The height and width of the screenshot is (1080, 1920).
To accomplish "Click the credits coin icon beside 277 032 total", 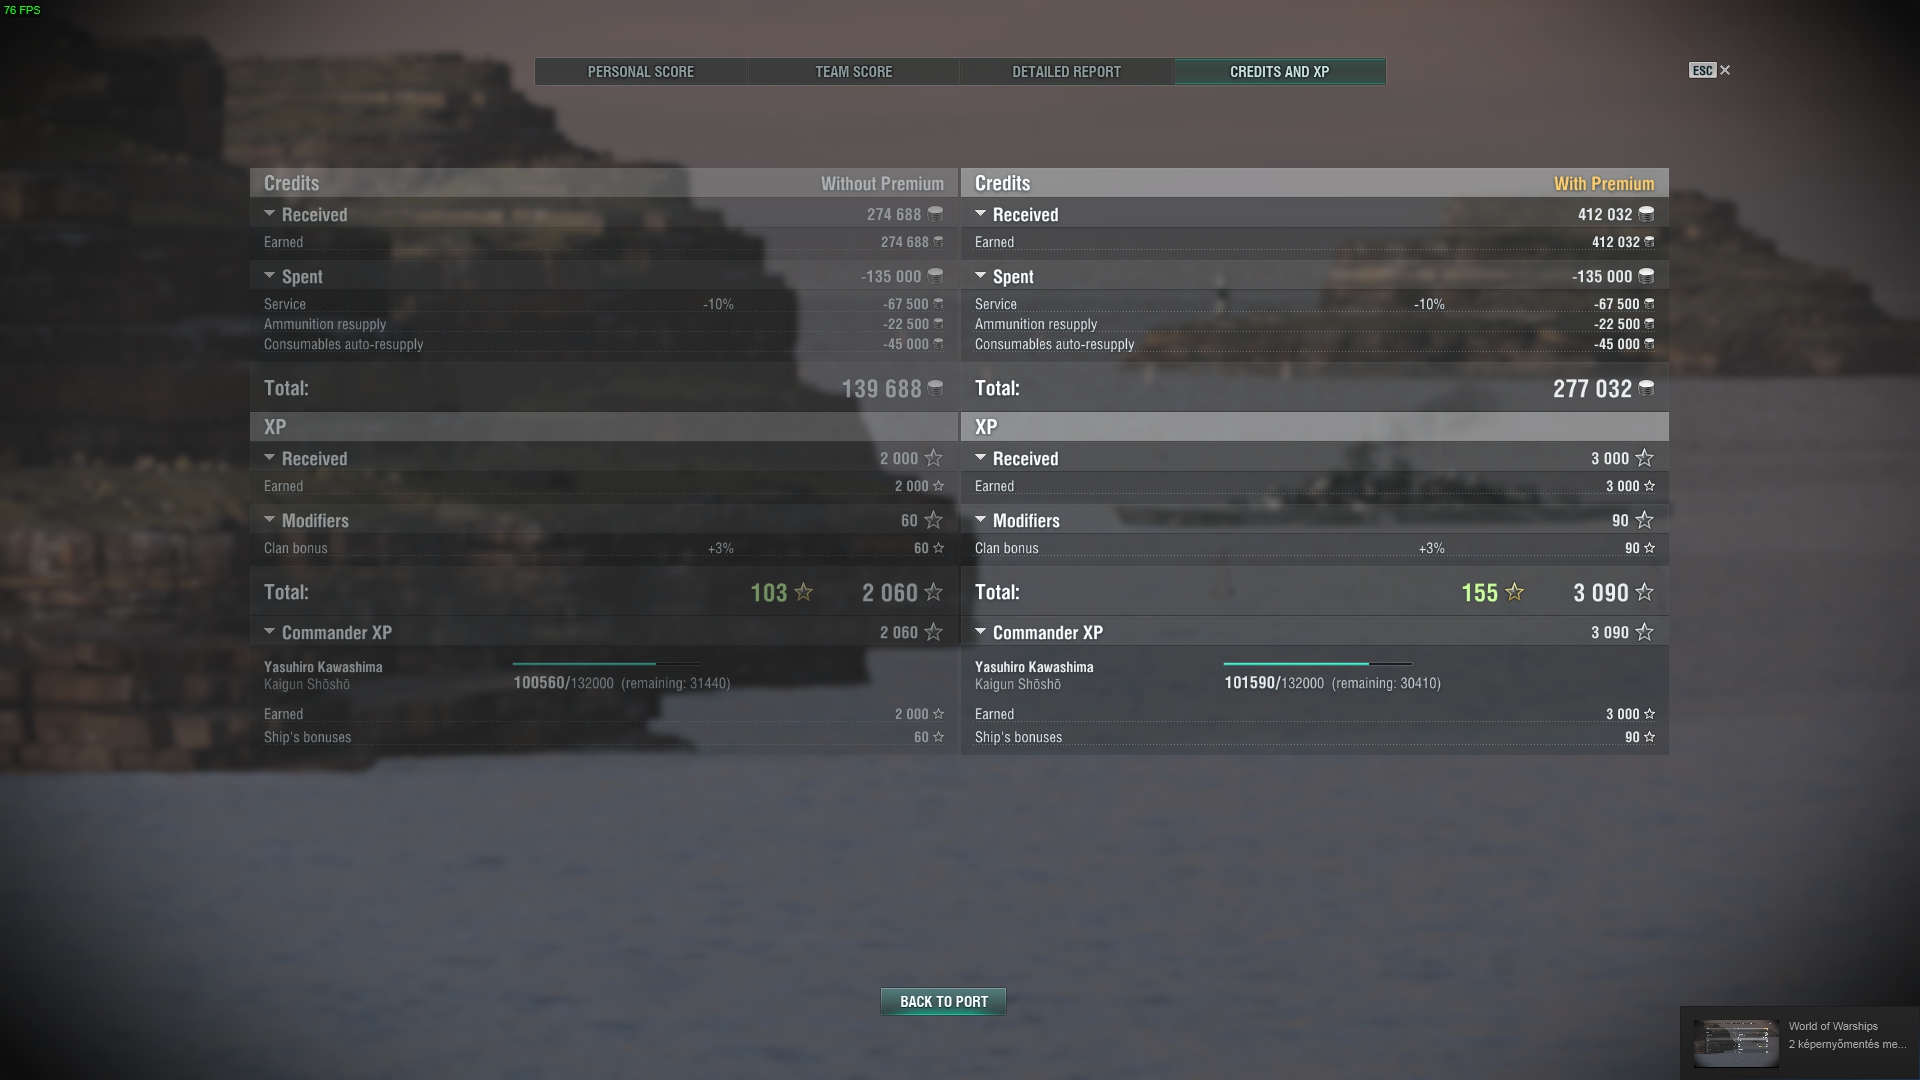I will click(1646, 388).
